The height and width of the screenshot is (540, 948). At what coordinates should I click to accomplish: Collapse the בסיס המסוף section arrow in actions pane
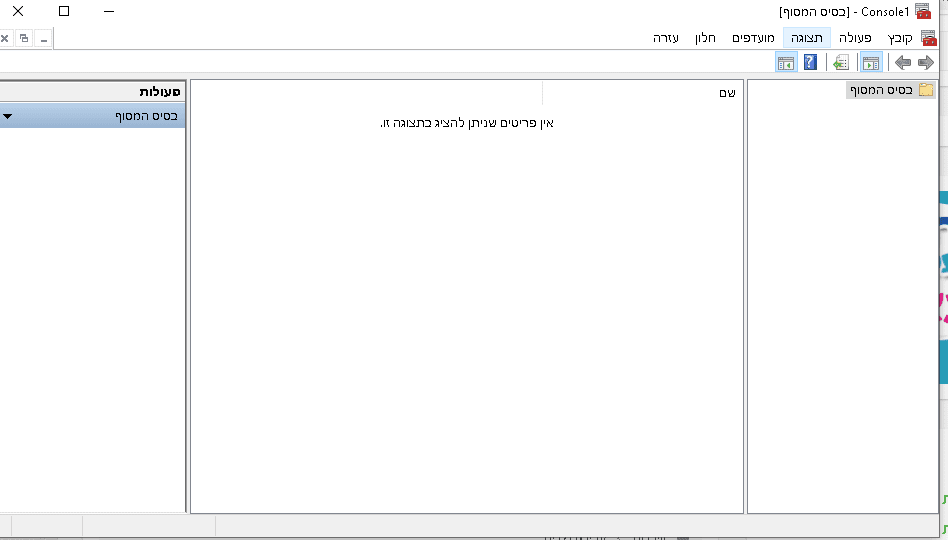coord(7,115)
